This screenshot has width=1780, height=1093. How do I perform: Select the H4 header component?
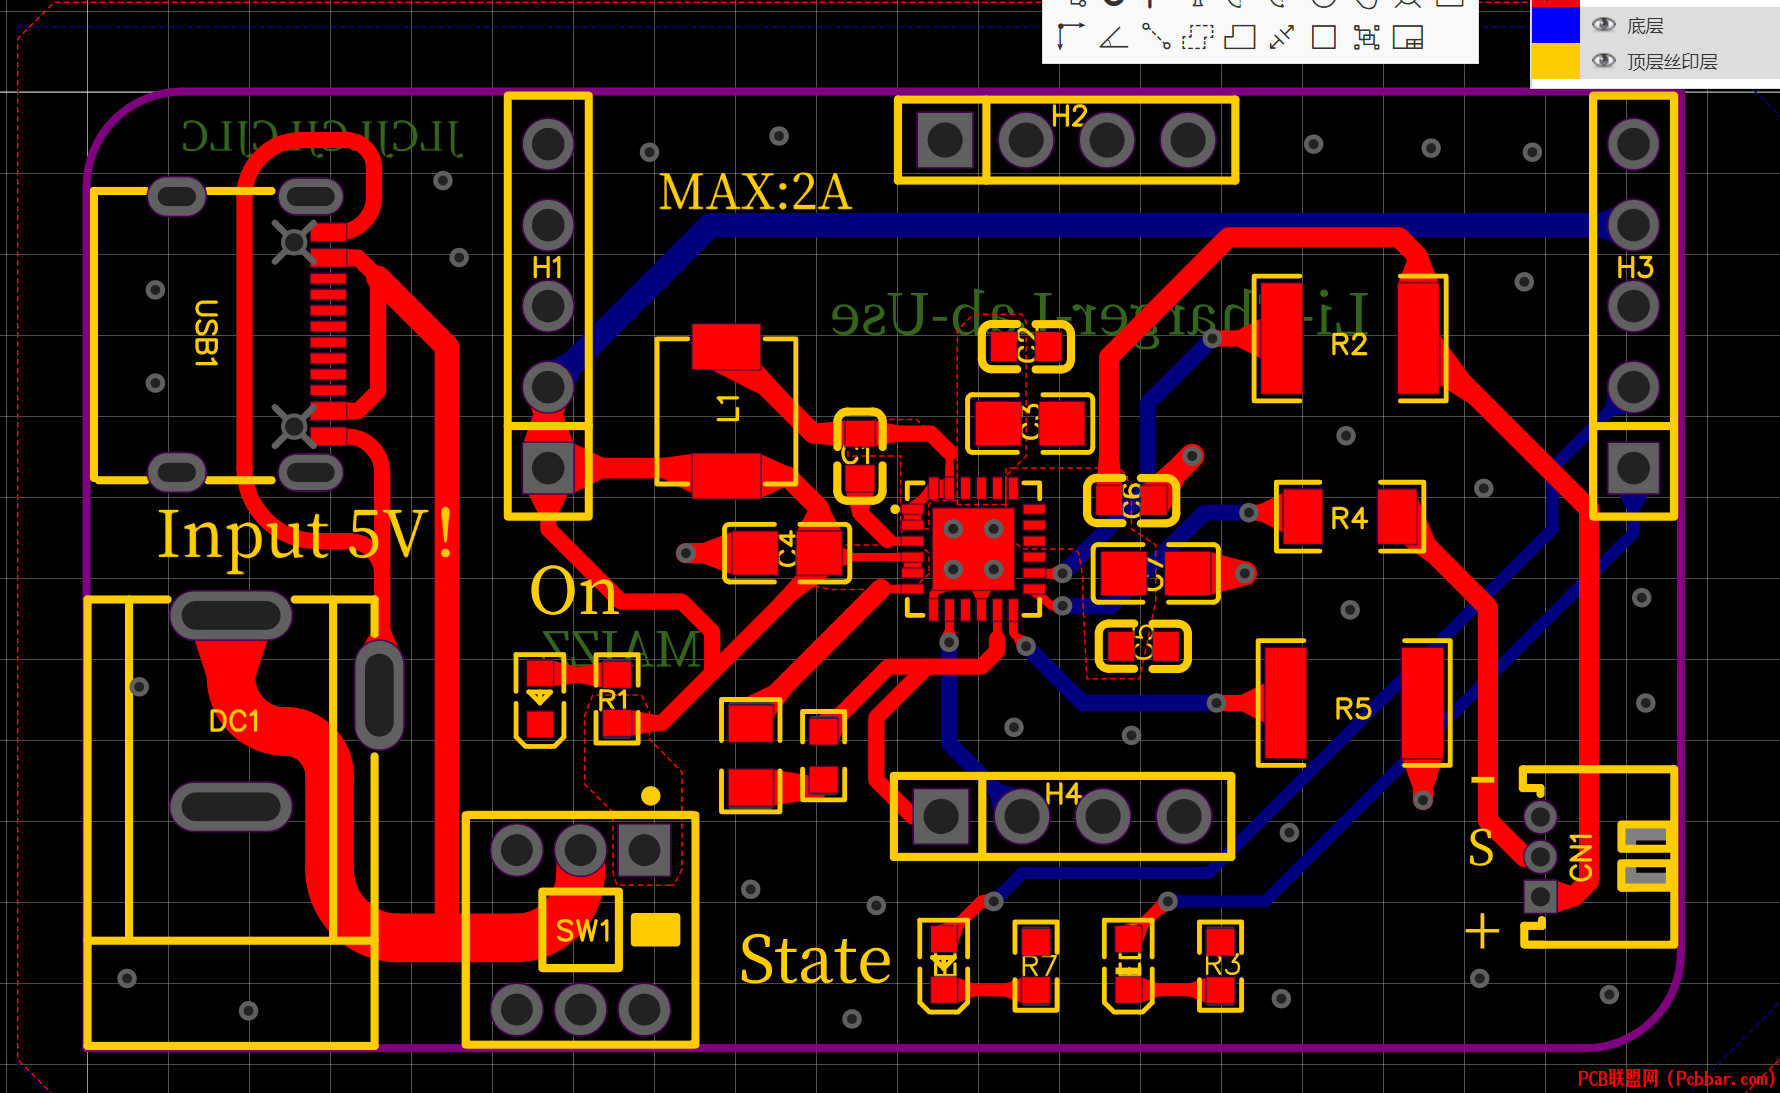(x=1062, y=816)
